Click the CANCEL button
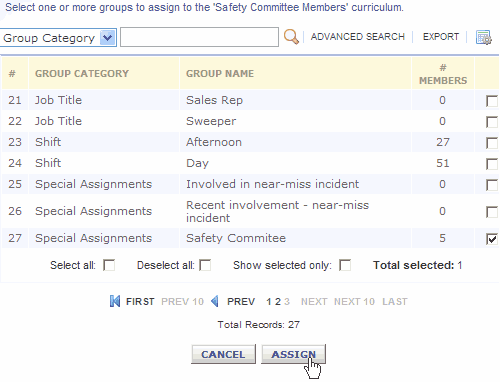 [x=223, y=354]
